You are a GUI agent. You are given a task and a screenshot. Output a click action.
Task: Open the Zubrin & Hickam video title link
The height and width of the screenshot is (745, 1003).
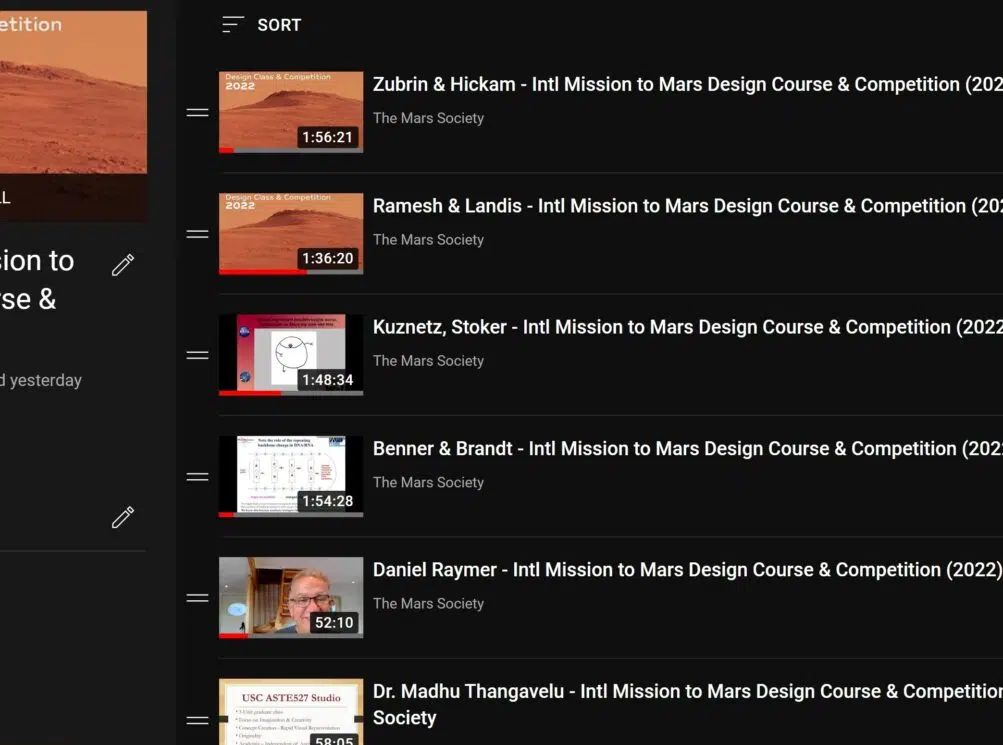[688, 84]
